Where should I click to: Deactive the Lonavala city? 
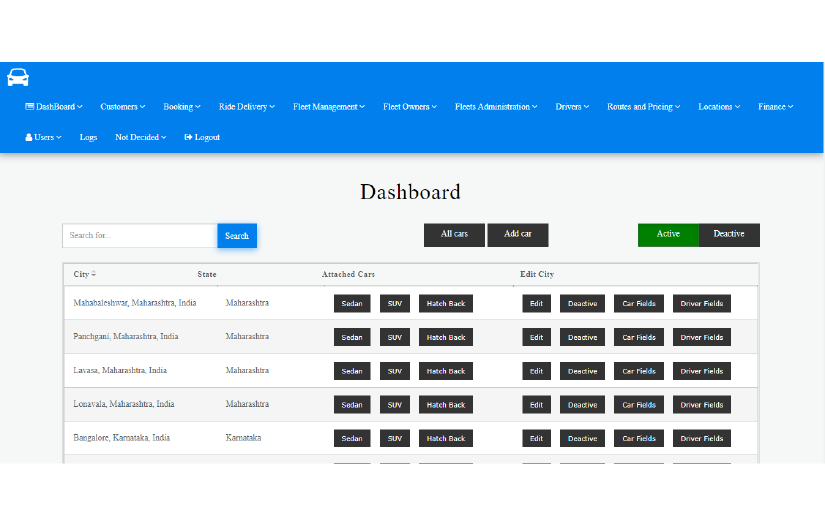(x=582, y=405)
